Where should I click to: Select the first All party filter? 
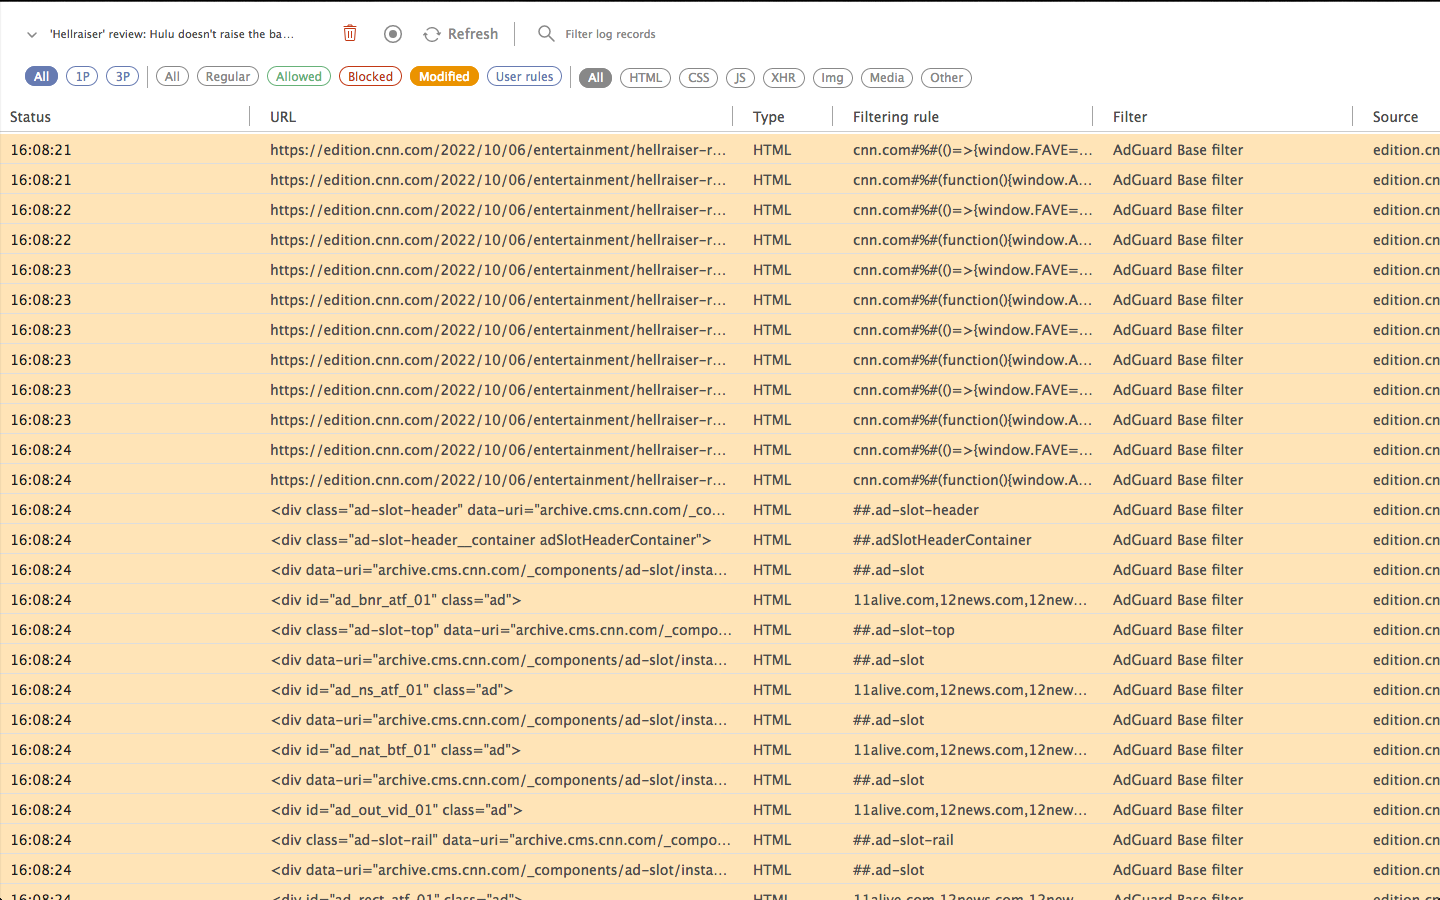[41, 76]
